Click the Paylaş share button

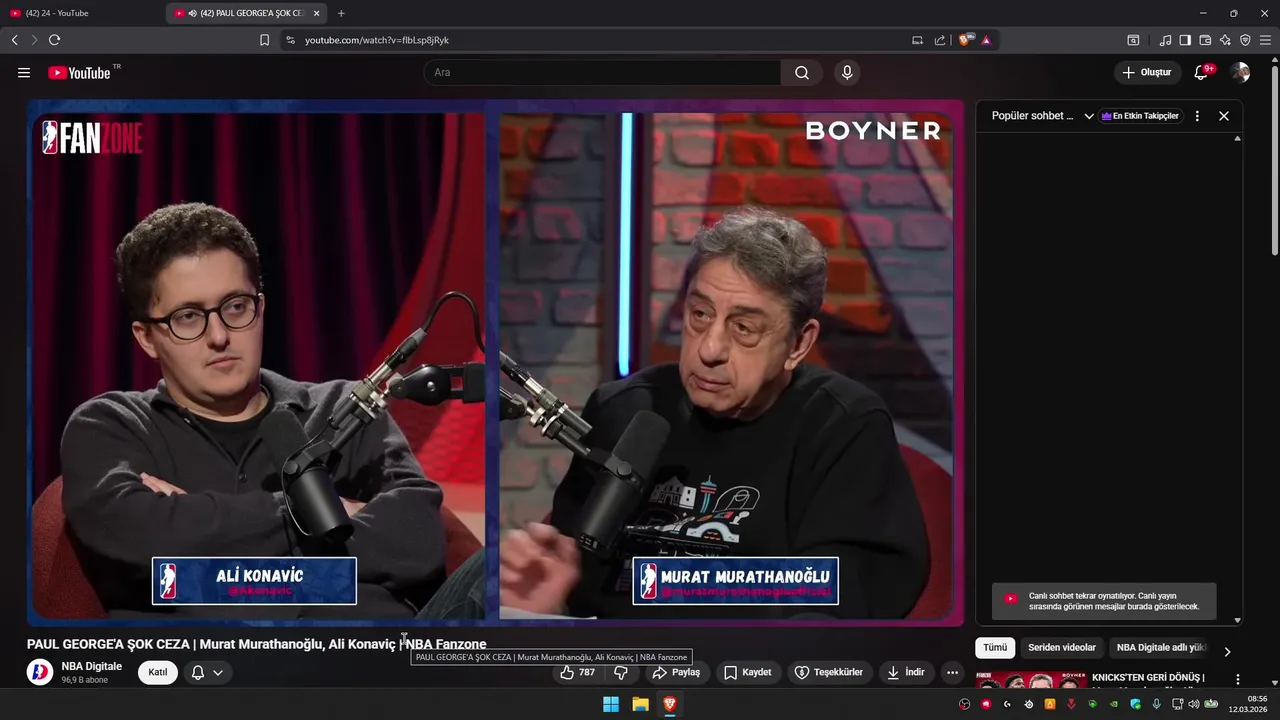[x=676, y=672]
